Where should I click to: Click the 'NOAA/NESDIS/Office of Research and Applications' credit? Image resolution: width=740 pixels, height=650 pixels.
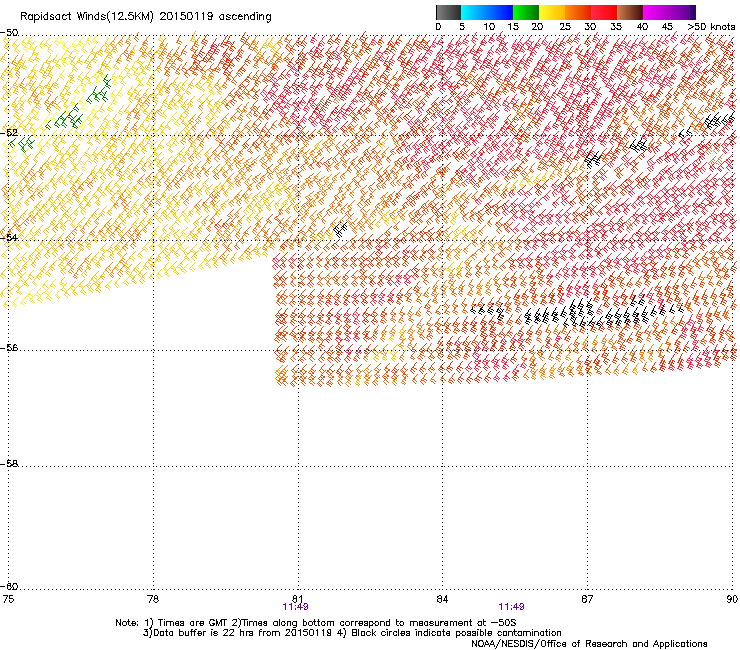pos(589,644)
